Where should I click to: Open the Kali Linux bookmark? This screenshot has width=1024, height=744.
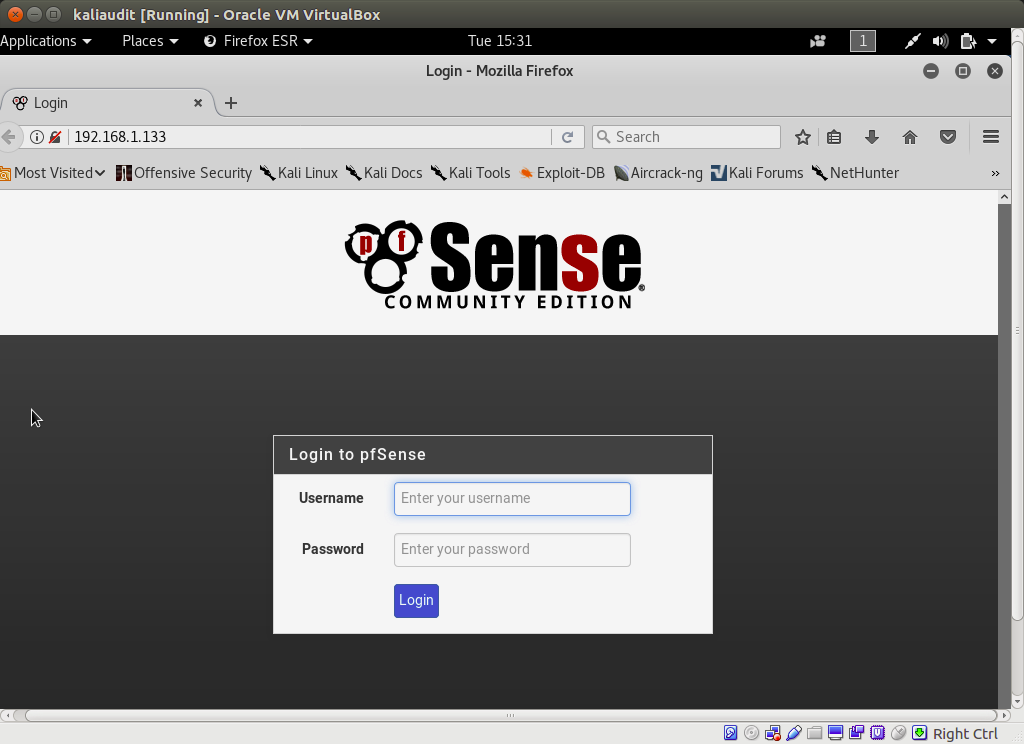tap(299, 173)
